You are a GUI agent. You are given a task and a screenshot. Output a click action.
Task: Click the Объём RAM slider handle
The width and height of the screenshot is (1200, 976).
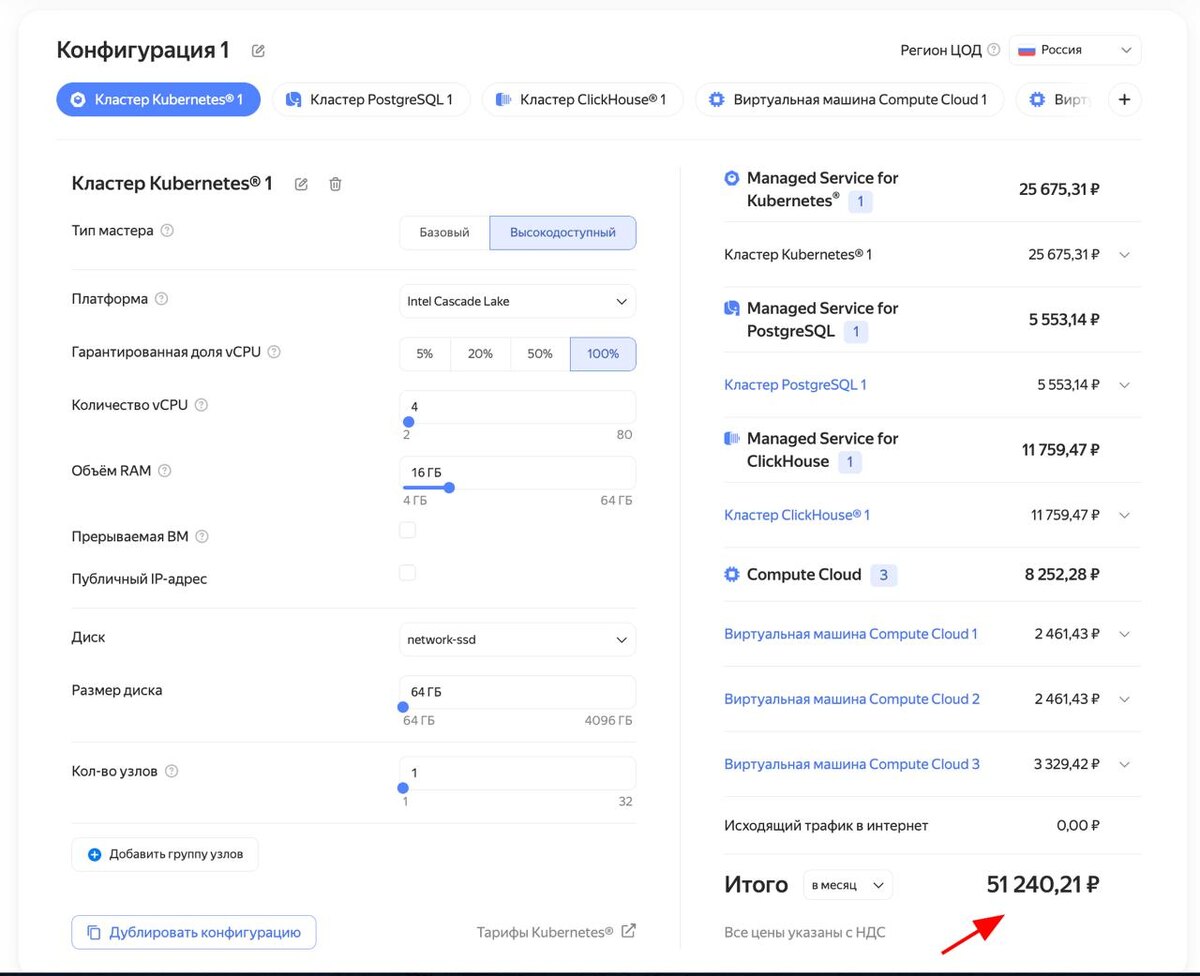coord(449,488)
